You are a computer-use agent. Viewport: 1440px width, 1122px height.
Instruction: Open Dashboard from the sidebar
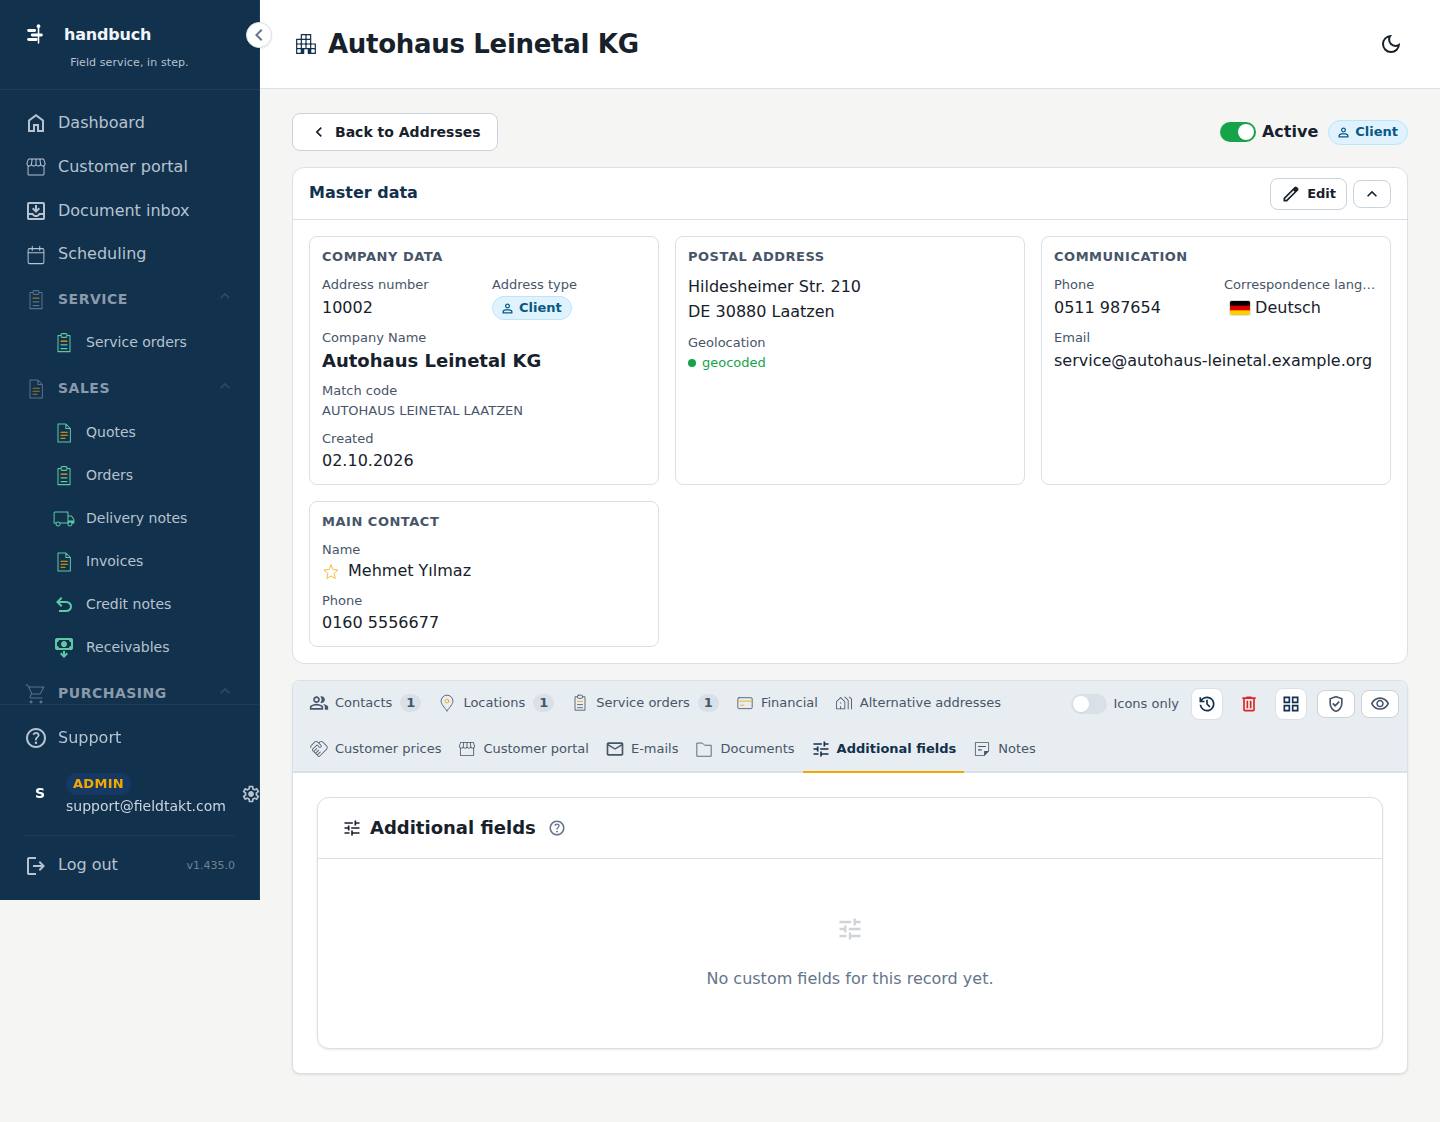[x=130, y=123]
